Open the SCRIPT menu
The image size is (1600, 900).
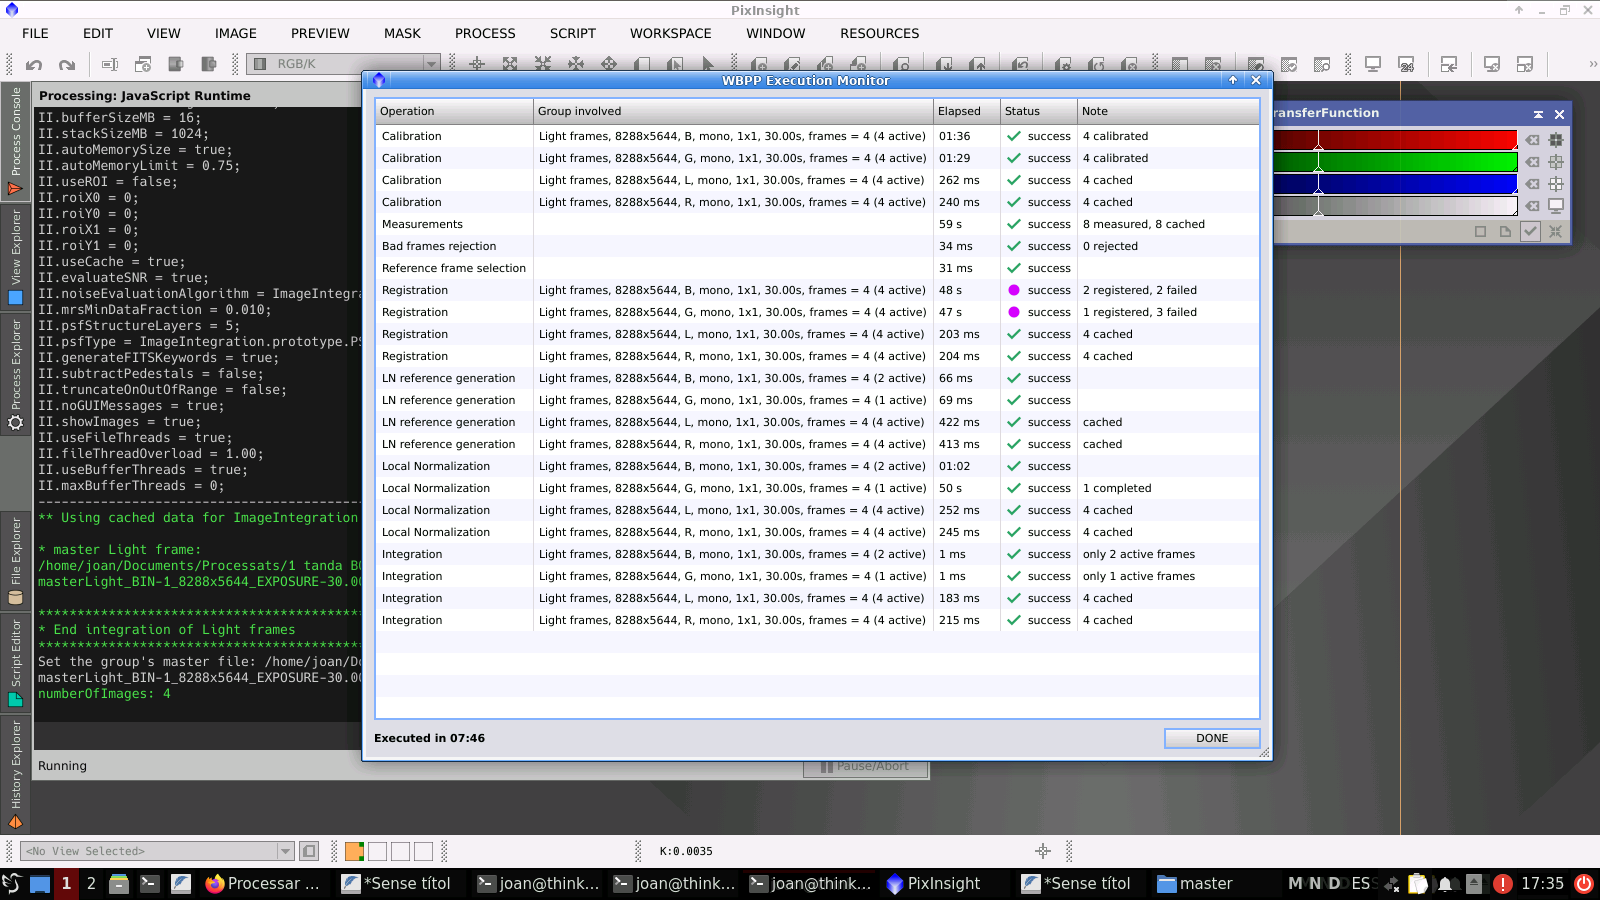(x=572, y=33)
